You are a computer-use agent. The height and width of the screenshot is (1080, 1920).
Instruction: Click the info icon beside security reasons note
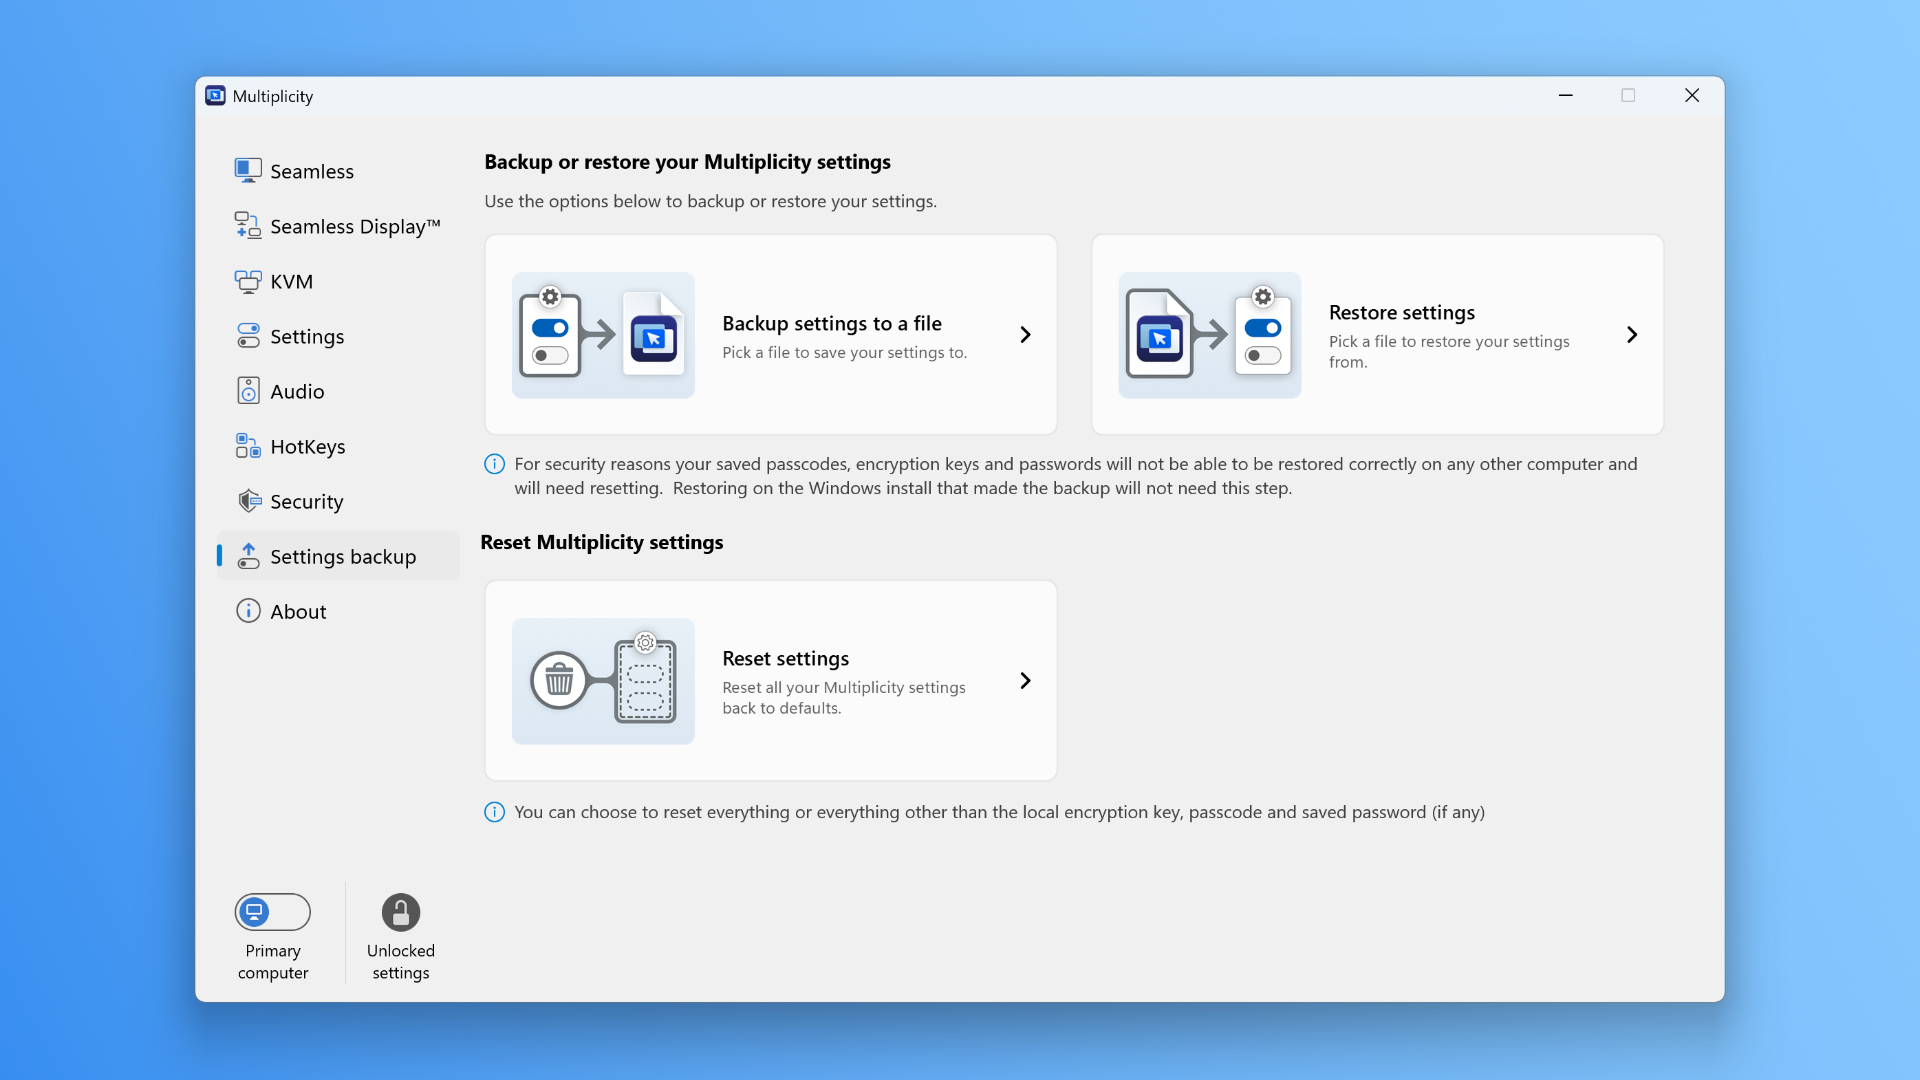tap(494, 464)
